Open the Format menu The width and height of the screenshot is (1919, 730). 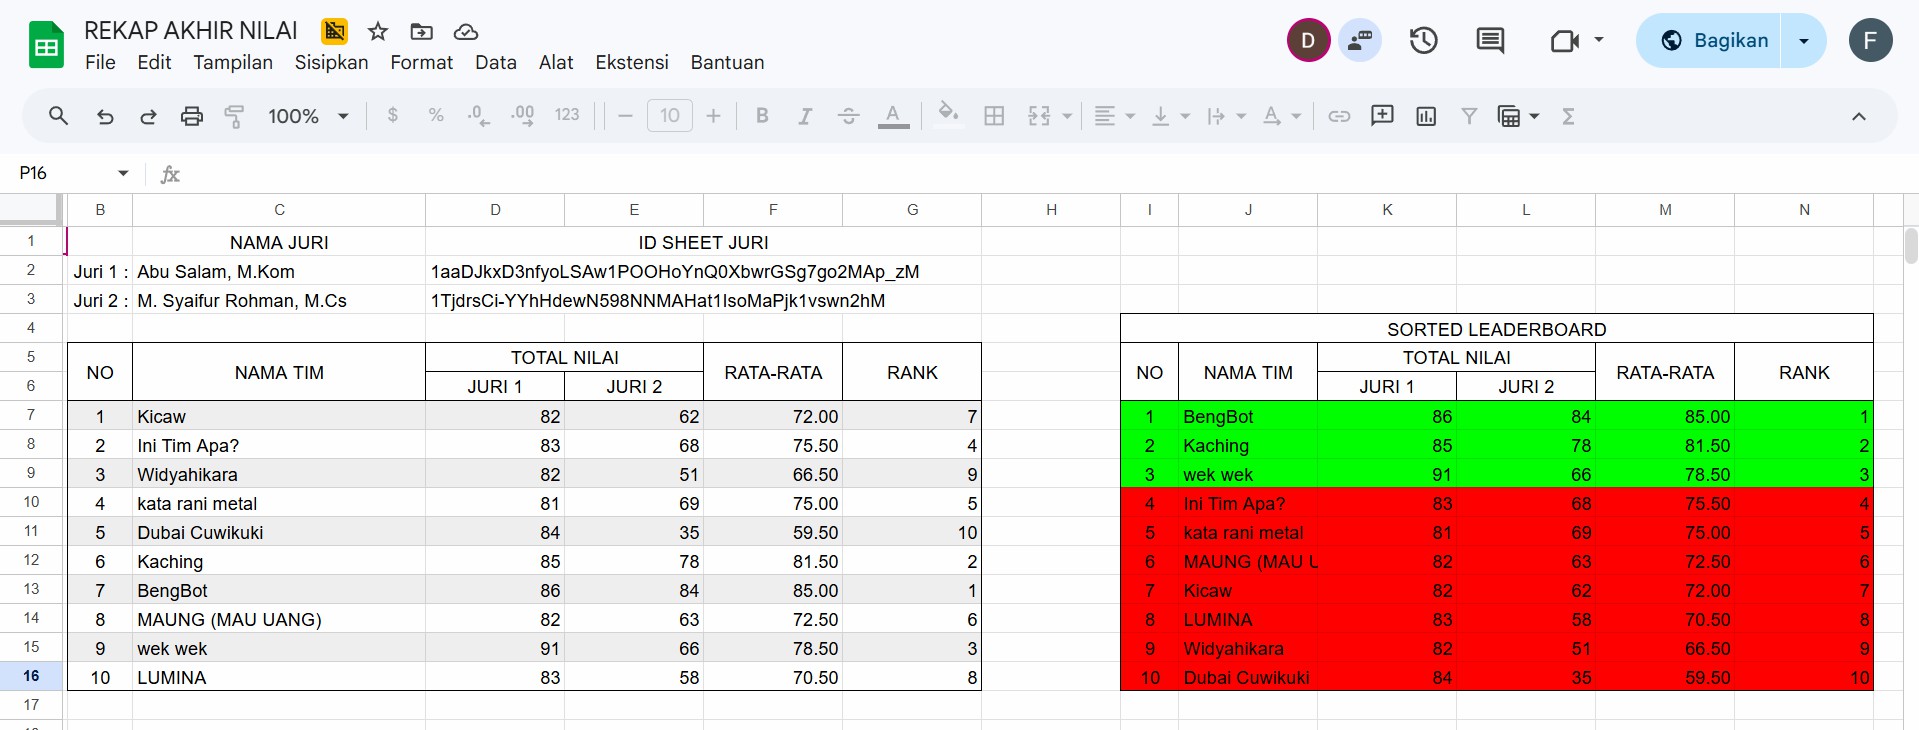421,62
